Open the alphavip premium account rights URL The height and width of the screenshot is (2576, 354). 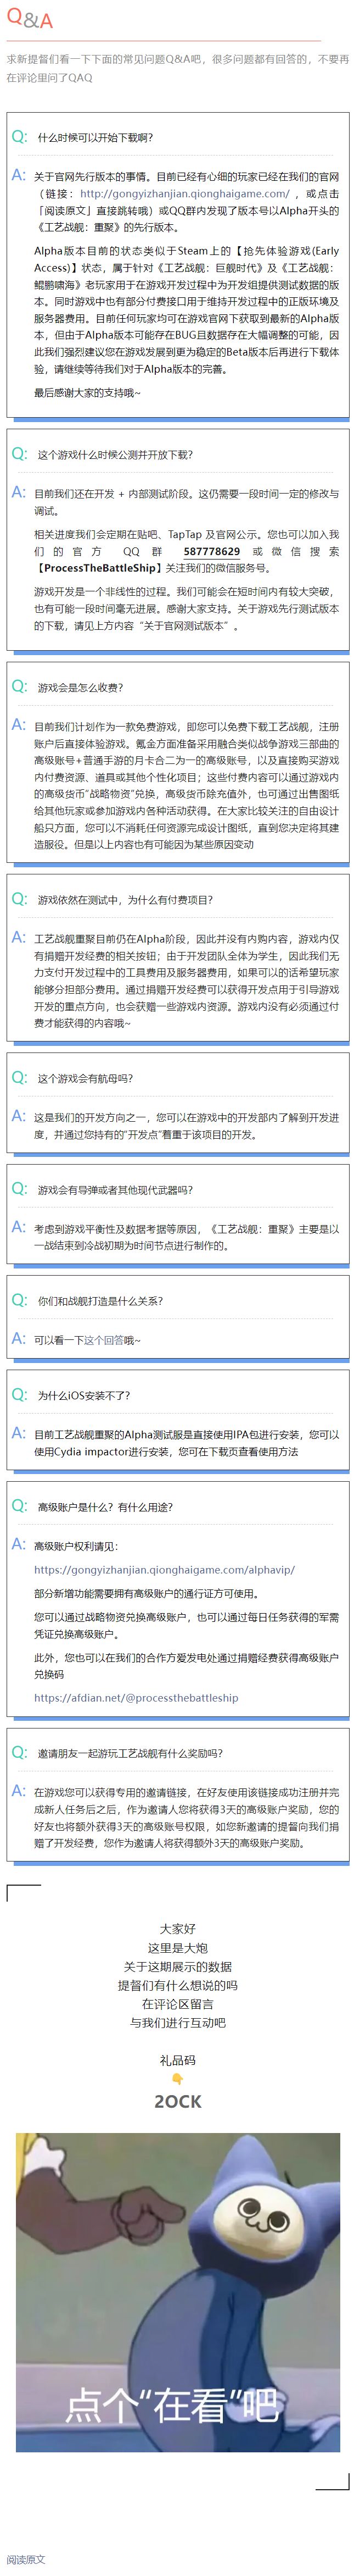(164, 1570)
